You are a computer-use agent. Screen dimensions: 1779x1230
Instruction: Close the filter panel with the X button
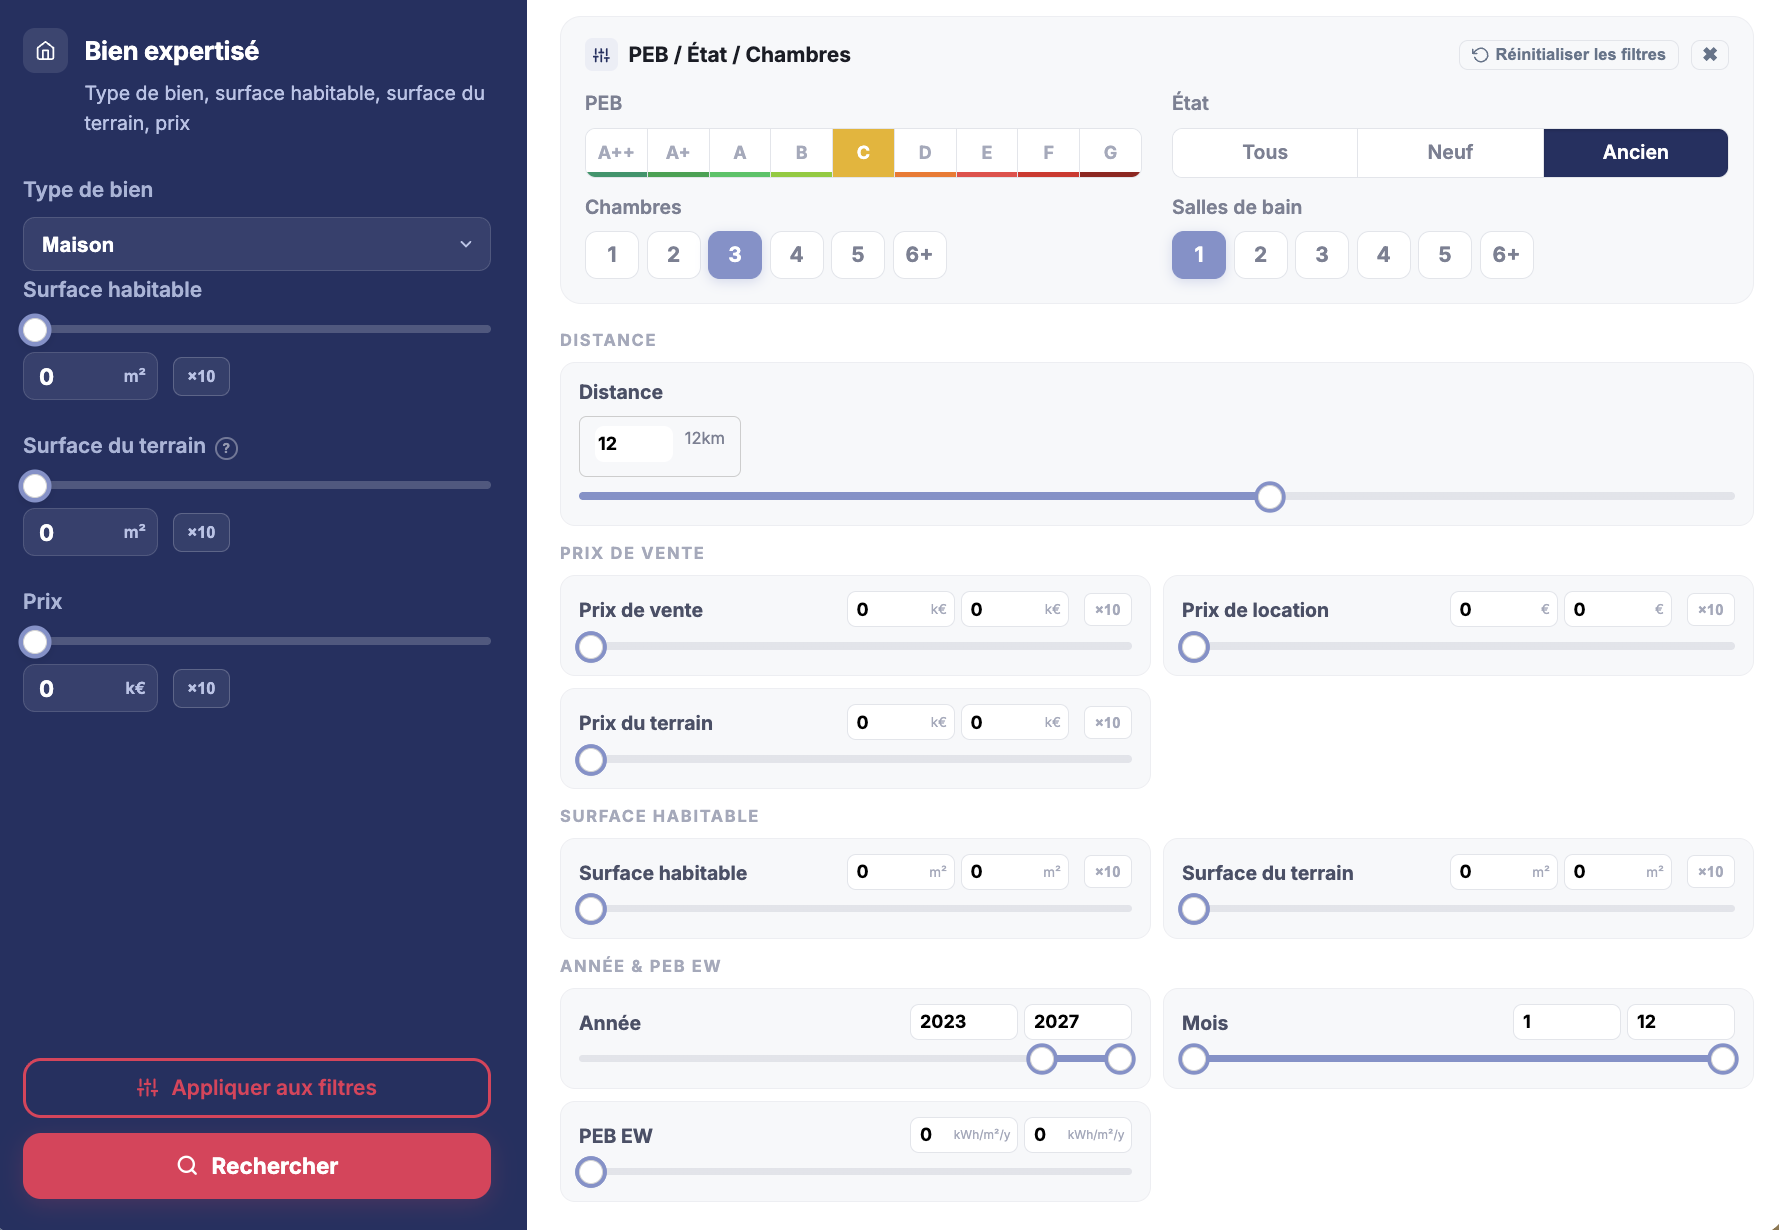[1710, 54]
